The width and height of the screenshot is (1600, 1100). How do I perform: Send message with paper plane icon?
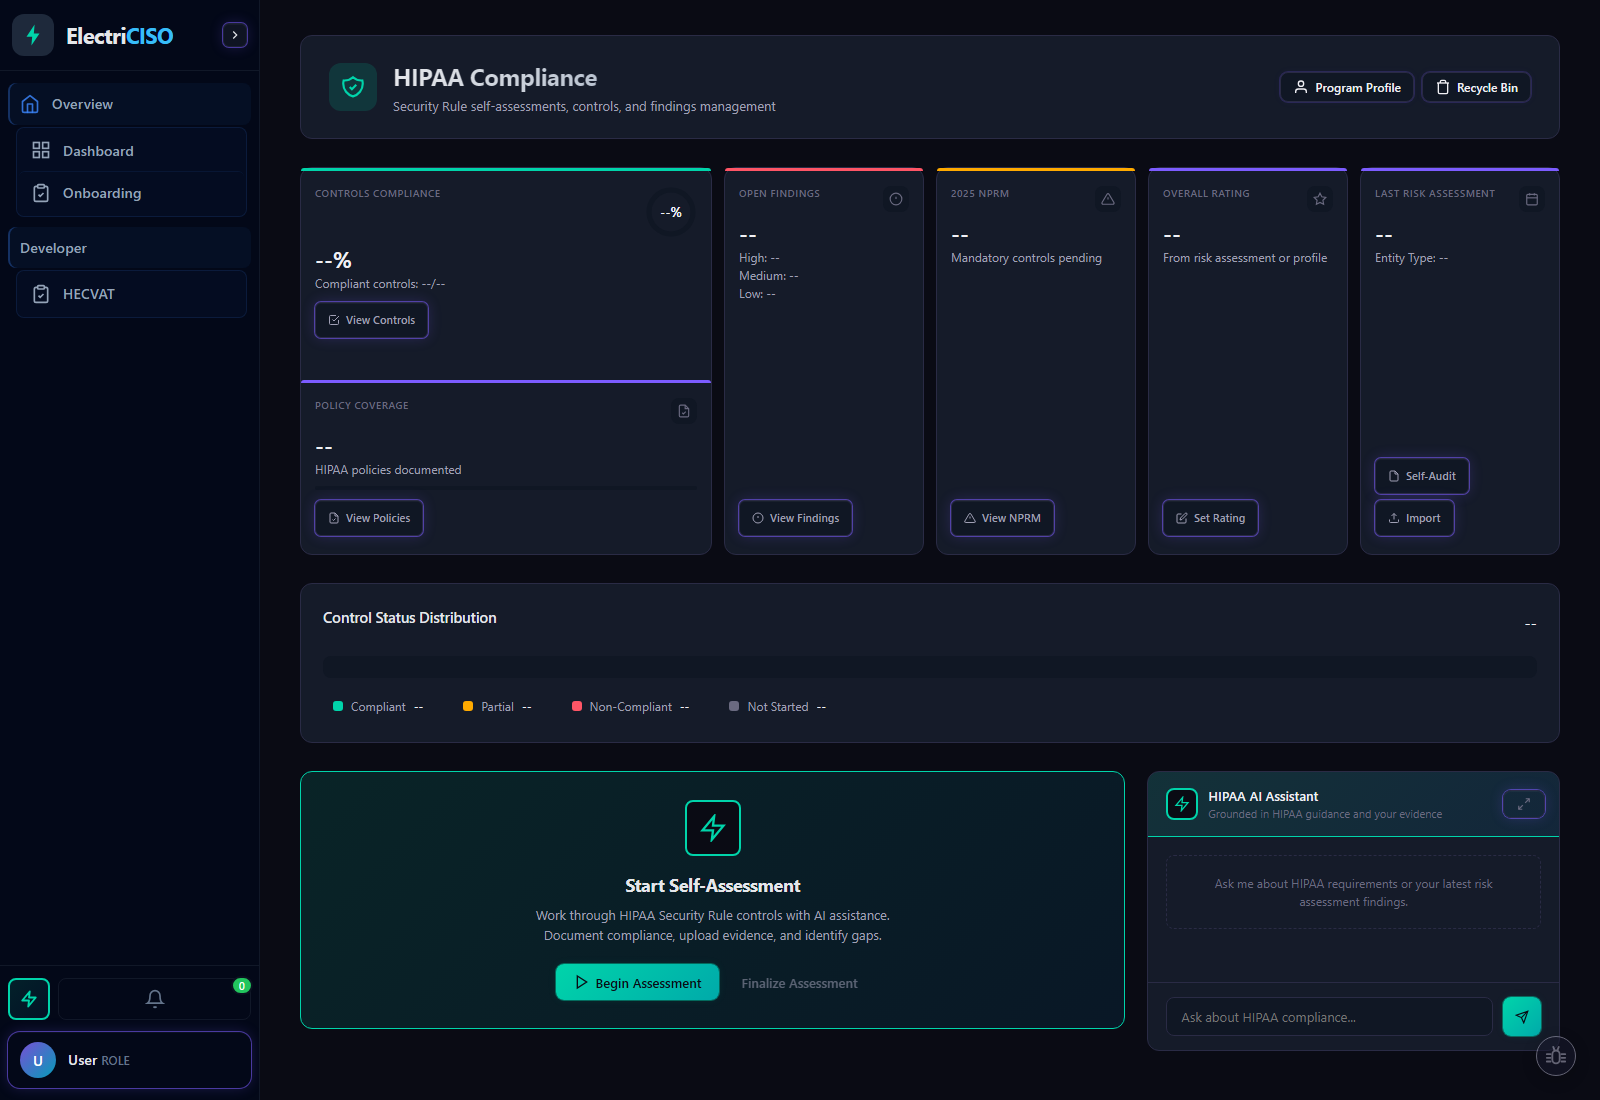click(1521, 1017)
